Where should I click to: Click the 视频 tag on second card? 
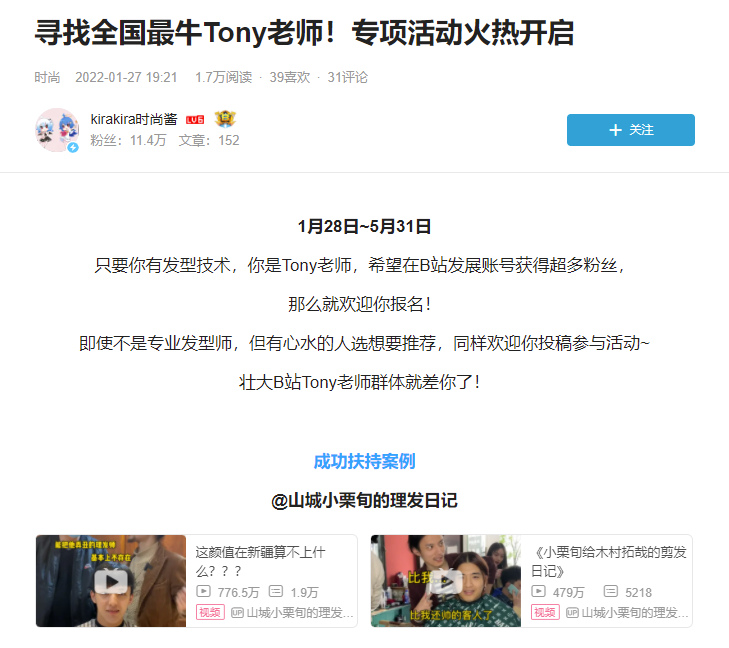coord(545,612)
